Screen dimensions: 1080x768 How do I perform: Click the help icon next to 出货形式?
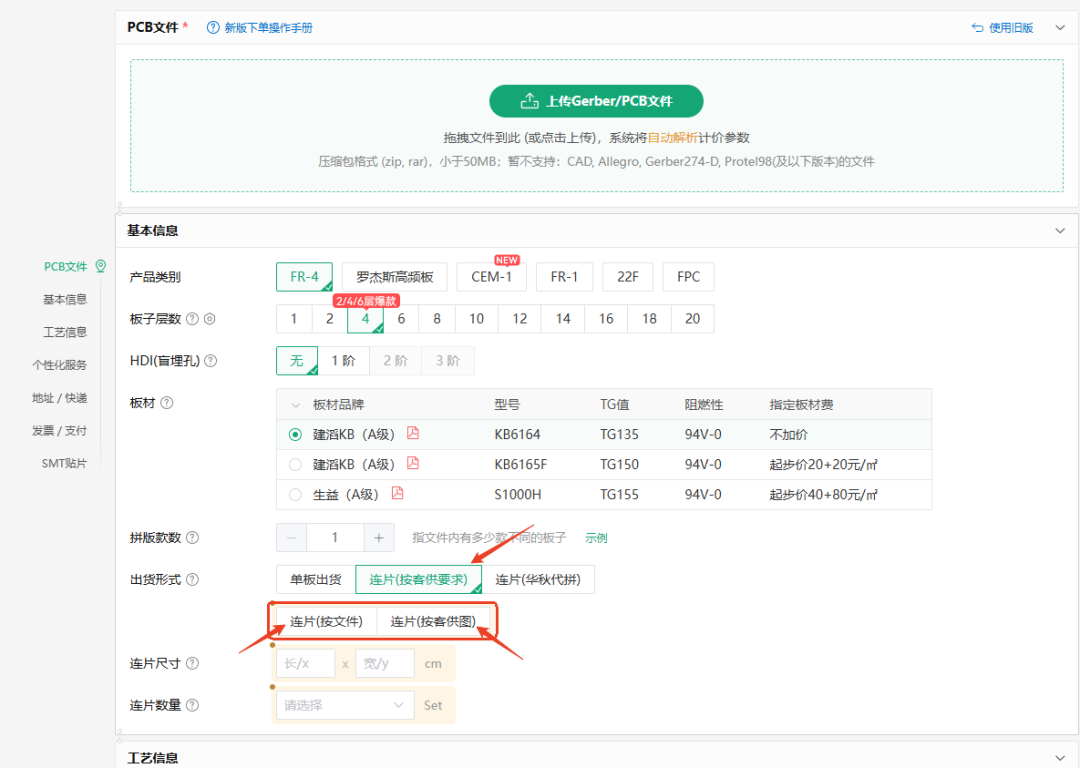pos(193,579)
